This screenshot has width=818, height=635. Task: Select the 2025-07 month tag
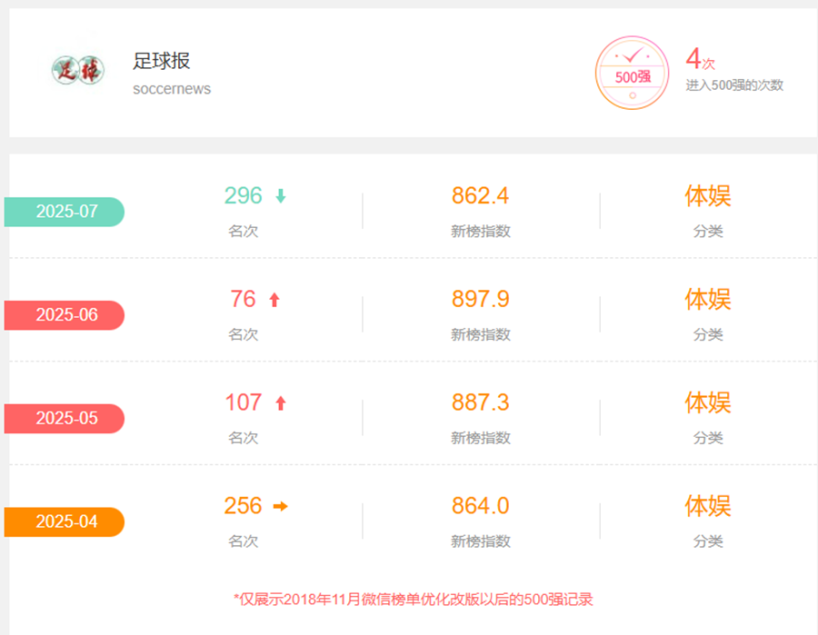[x=65, y=212]
